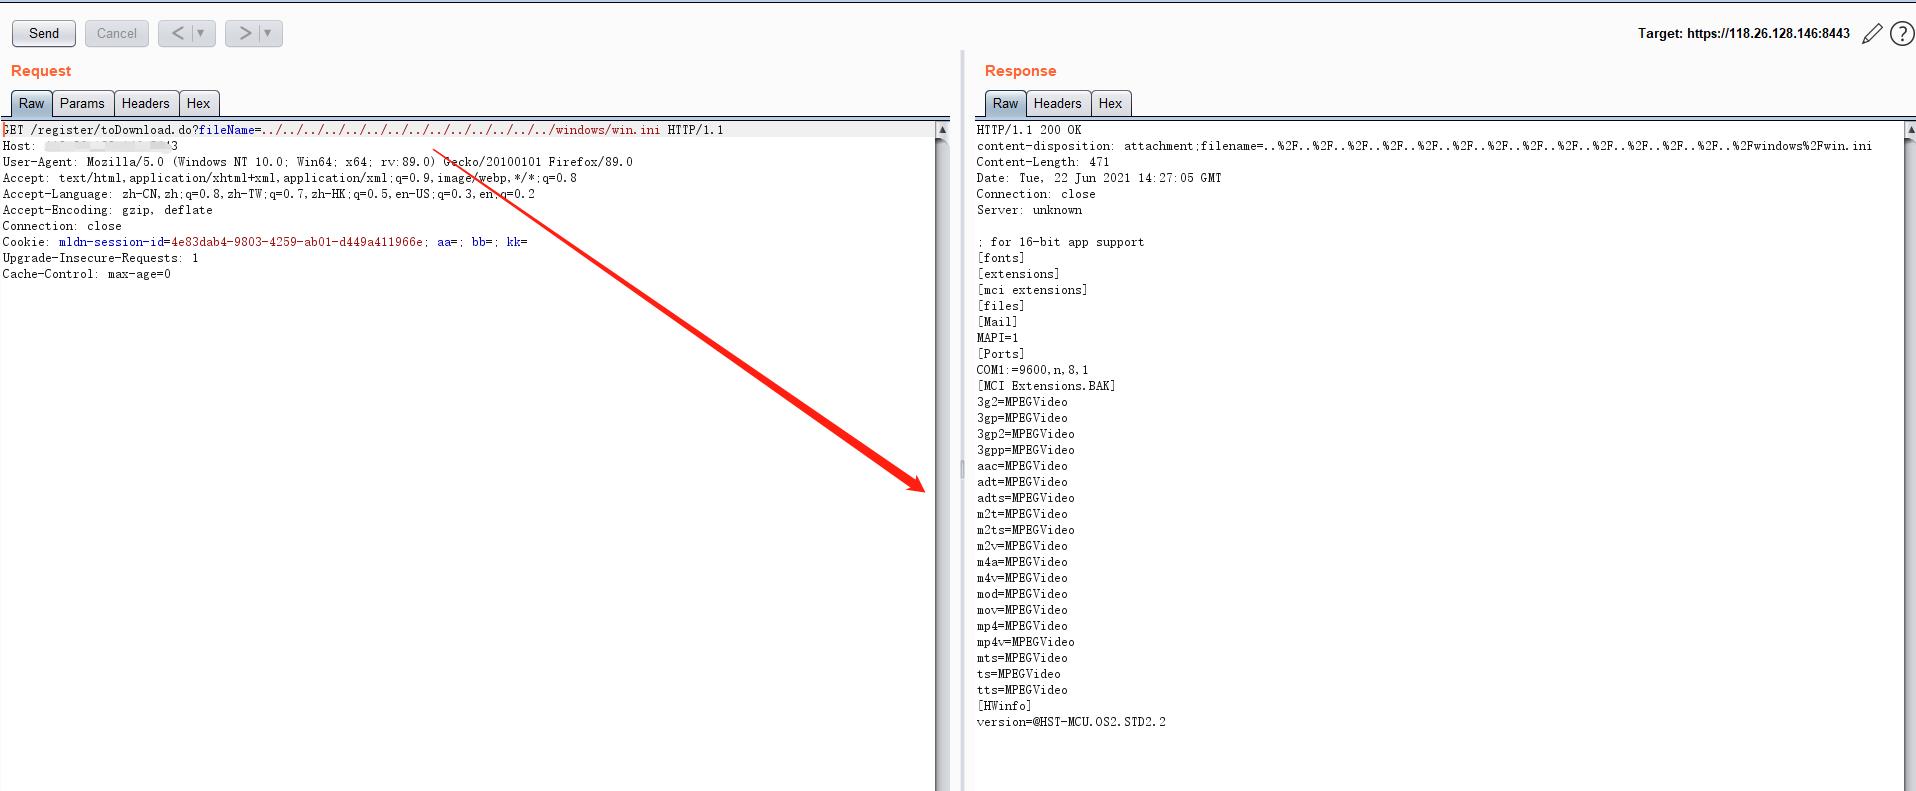Click the Upgrade-Insecure-Requests: 1 line

(100, 258)
